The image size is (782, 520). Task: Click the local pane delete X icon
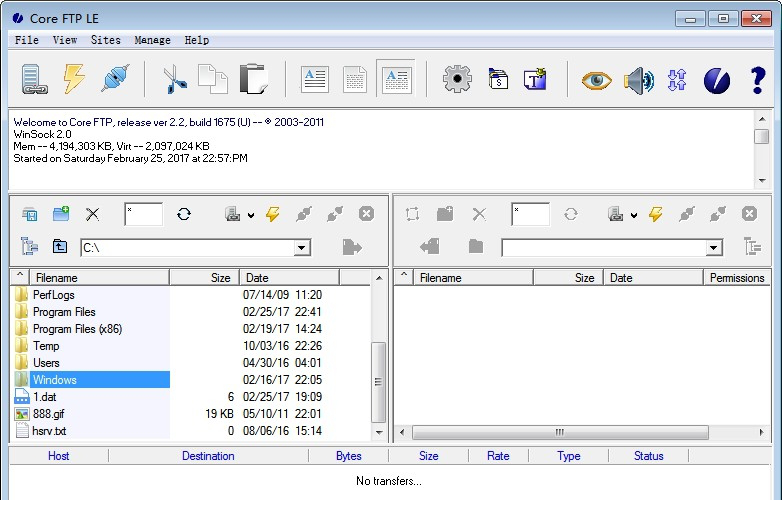tap(92, 214)
